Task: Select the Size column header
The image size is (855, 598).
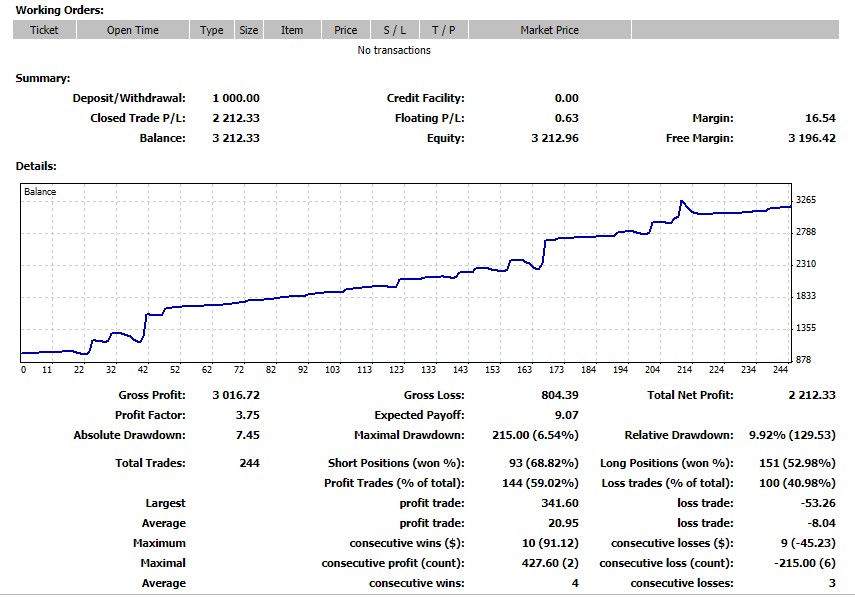Action: pyautogui.click(x=248, y=30)
